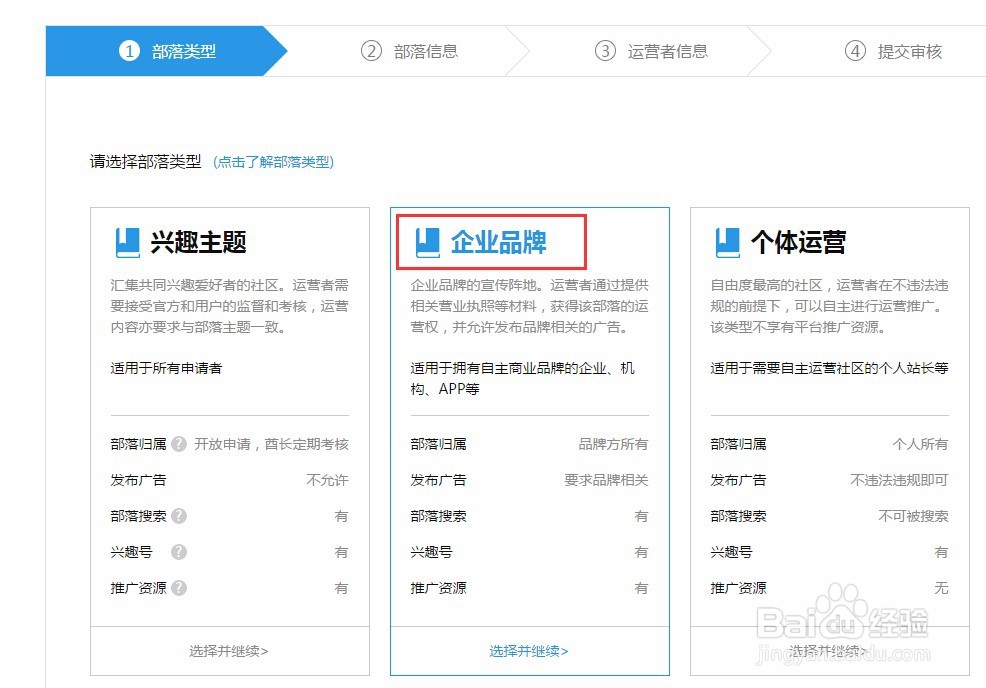Click the help icon beside 部落搜索 in 兴趣主题
Image resolution: width=986 pixels, height=688 pixels.
pos(177,516)
